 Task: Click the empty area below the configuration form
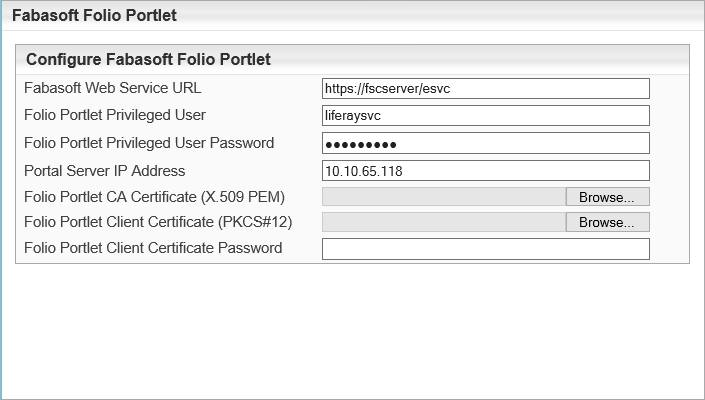point(350,330)
